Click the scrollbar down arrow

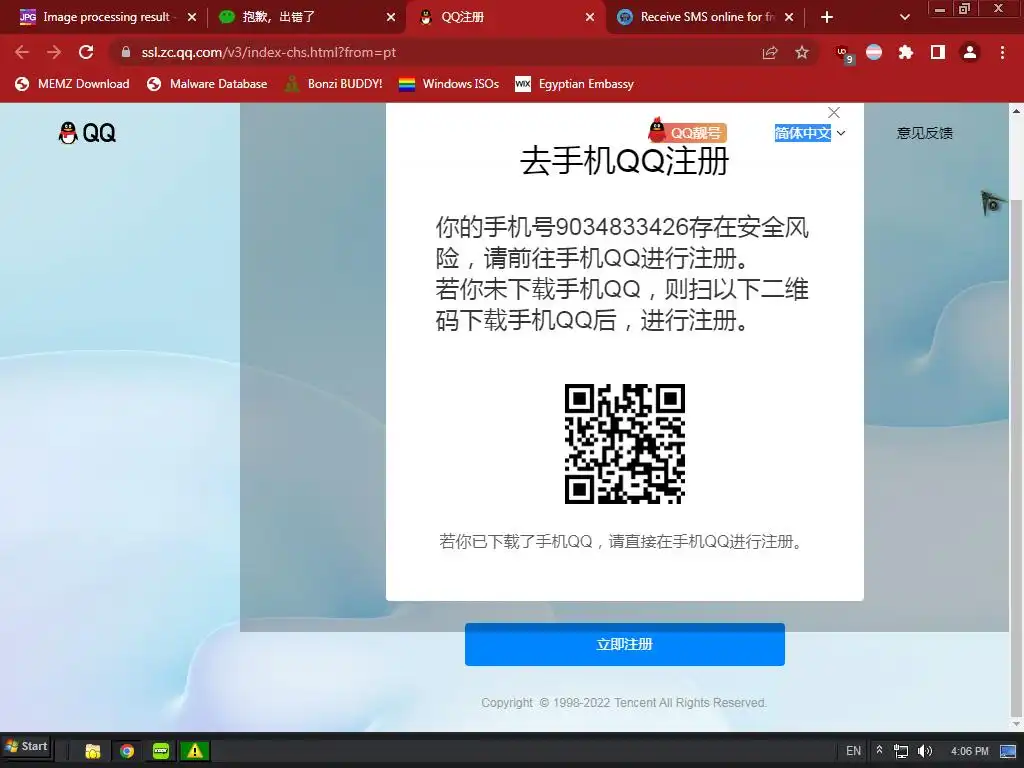(1016, 724)
